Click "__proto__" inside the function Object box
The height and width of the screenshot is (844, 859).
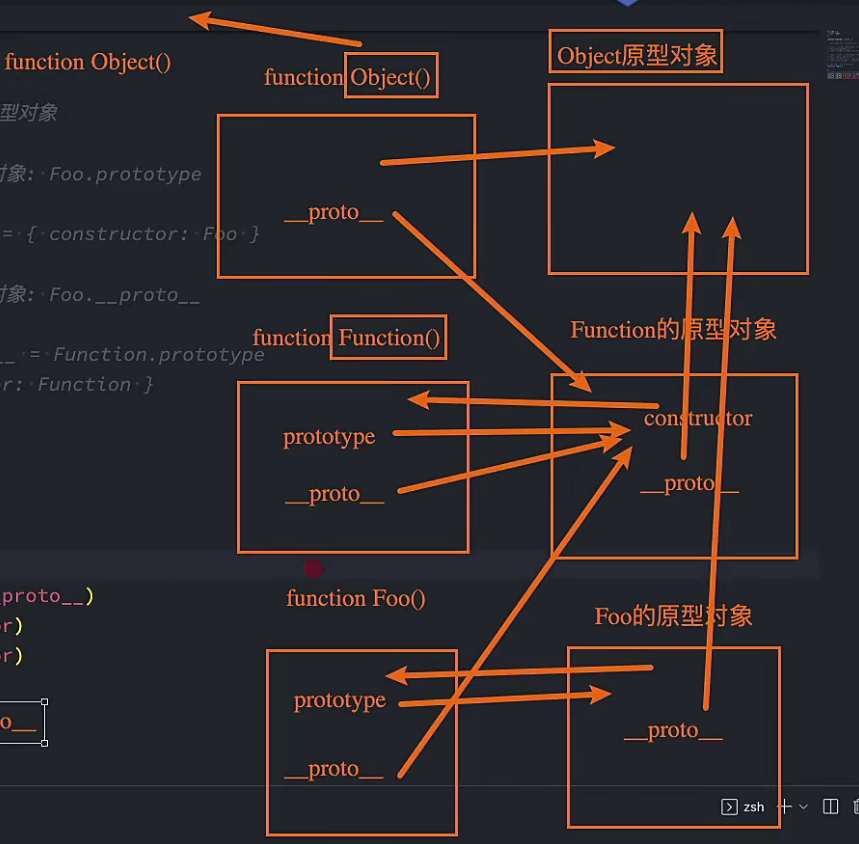point(333,212)
